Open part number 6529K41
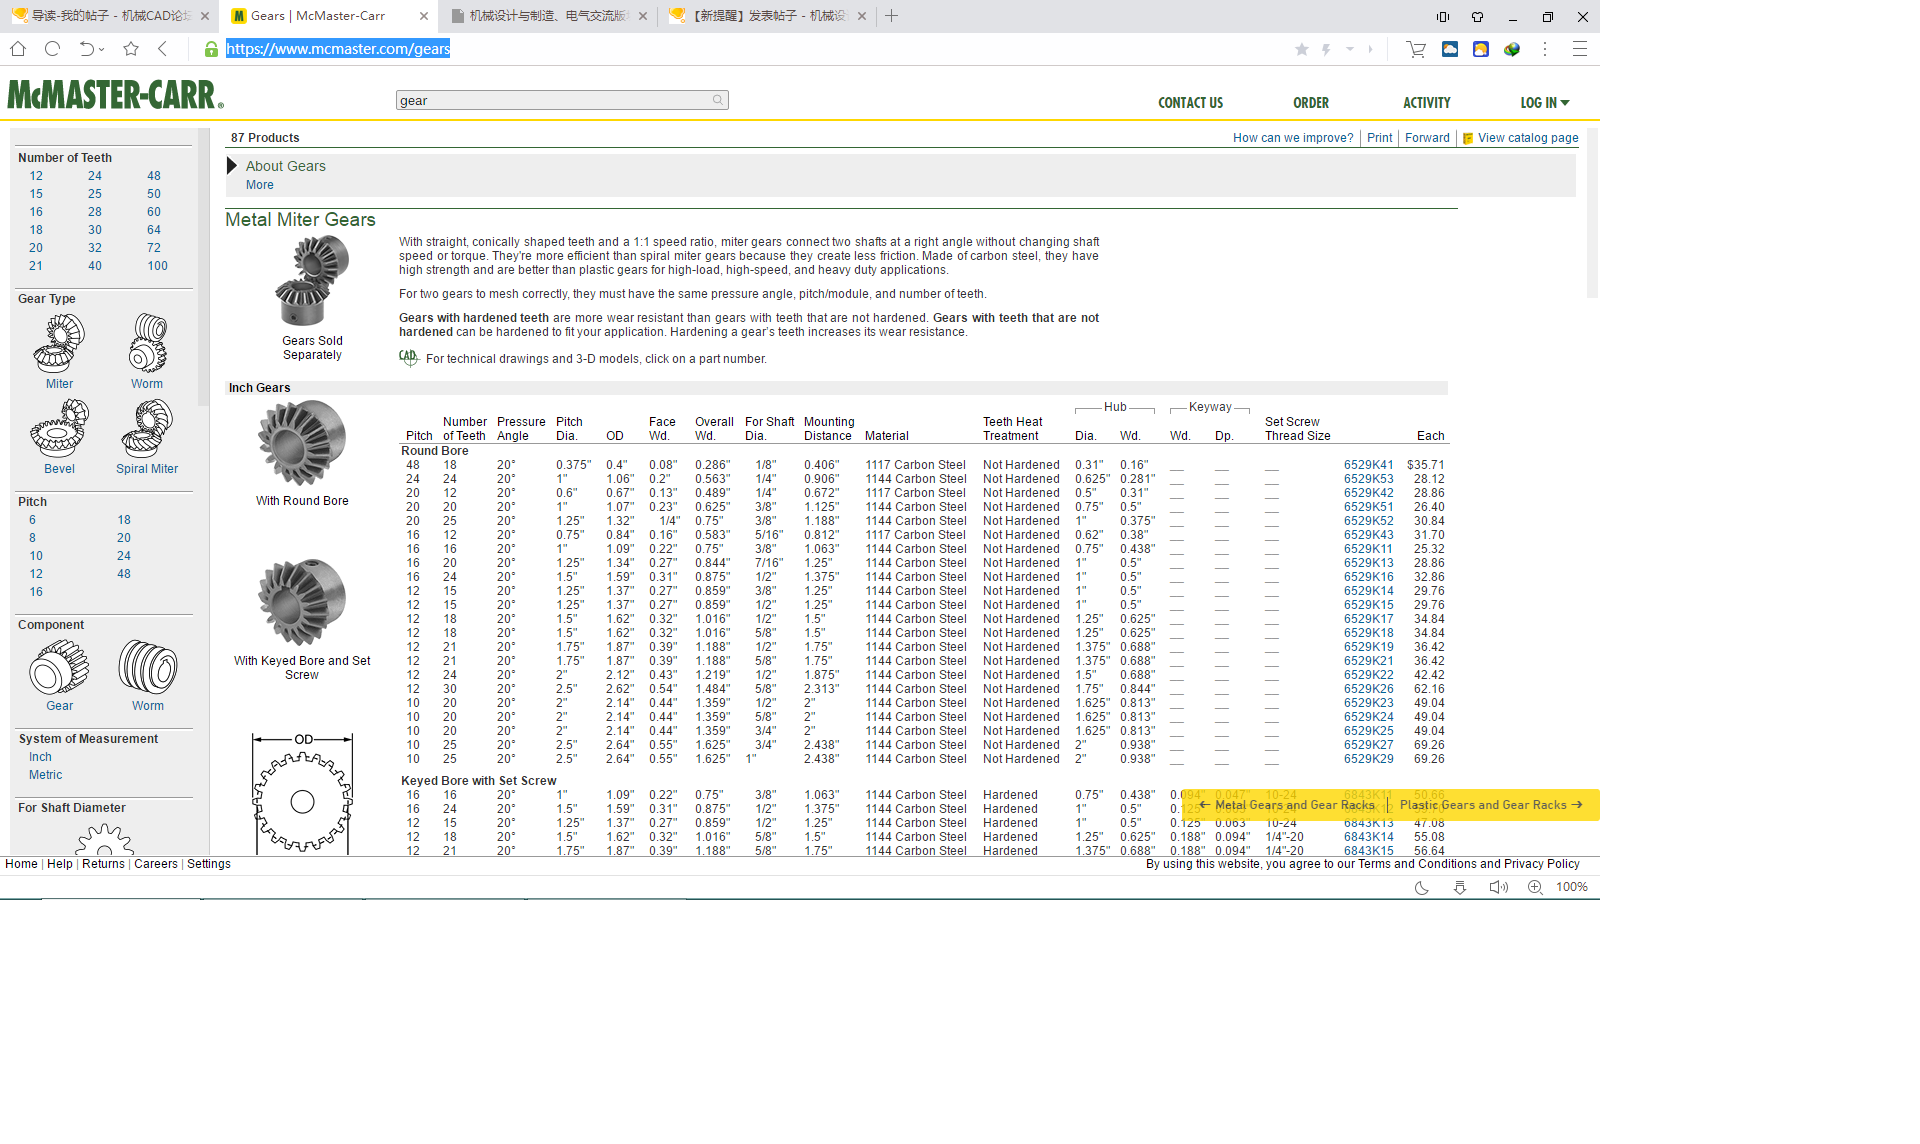Viewport: 1920px width, 1144px height. pos(1368,465)
